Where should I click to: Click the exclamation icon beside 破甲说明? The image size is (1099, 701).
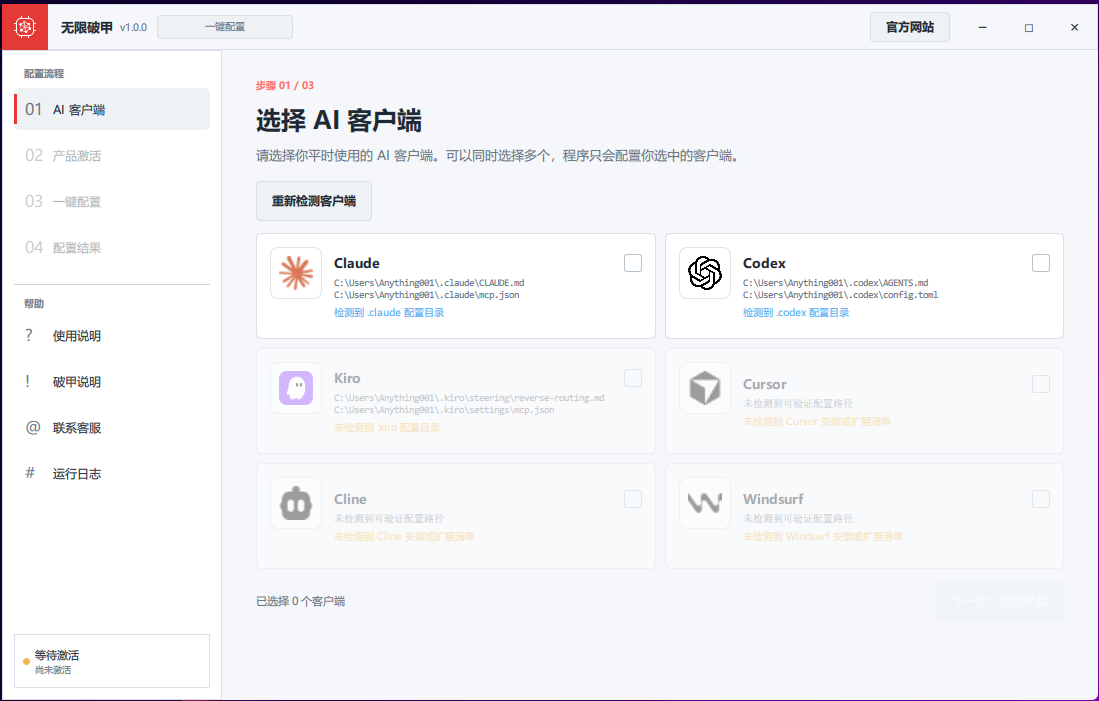point(27,381)
